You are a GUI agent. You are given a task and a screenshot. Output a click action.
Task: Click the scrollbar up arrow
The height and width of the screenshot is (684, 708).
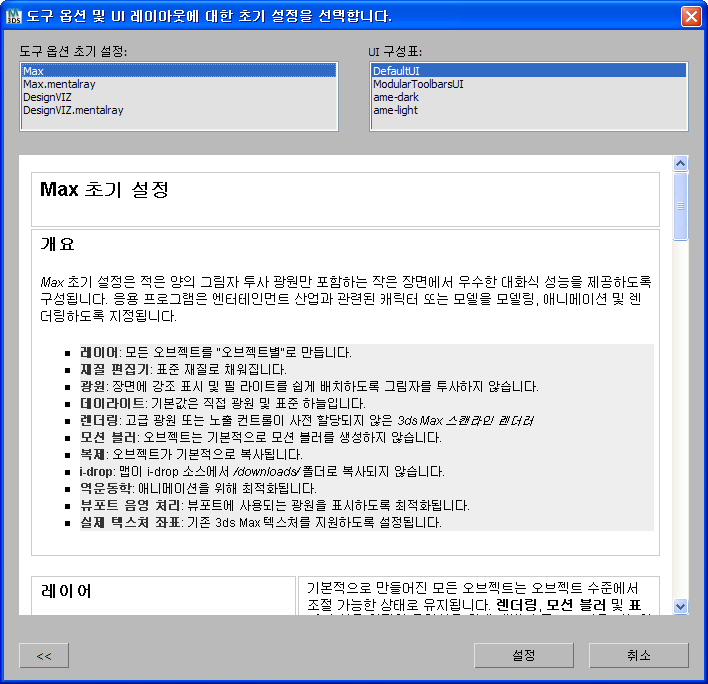coord(680,163)
